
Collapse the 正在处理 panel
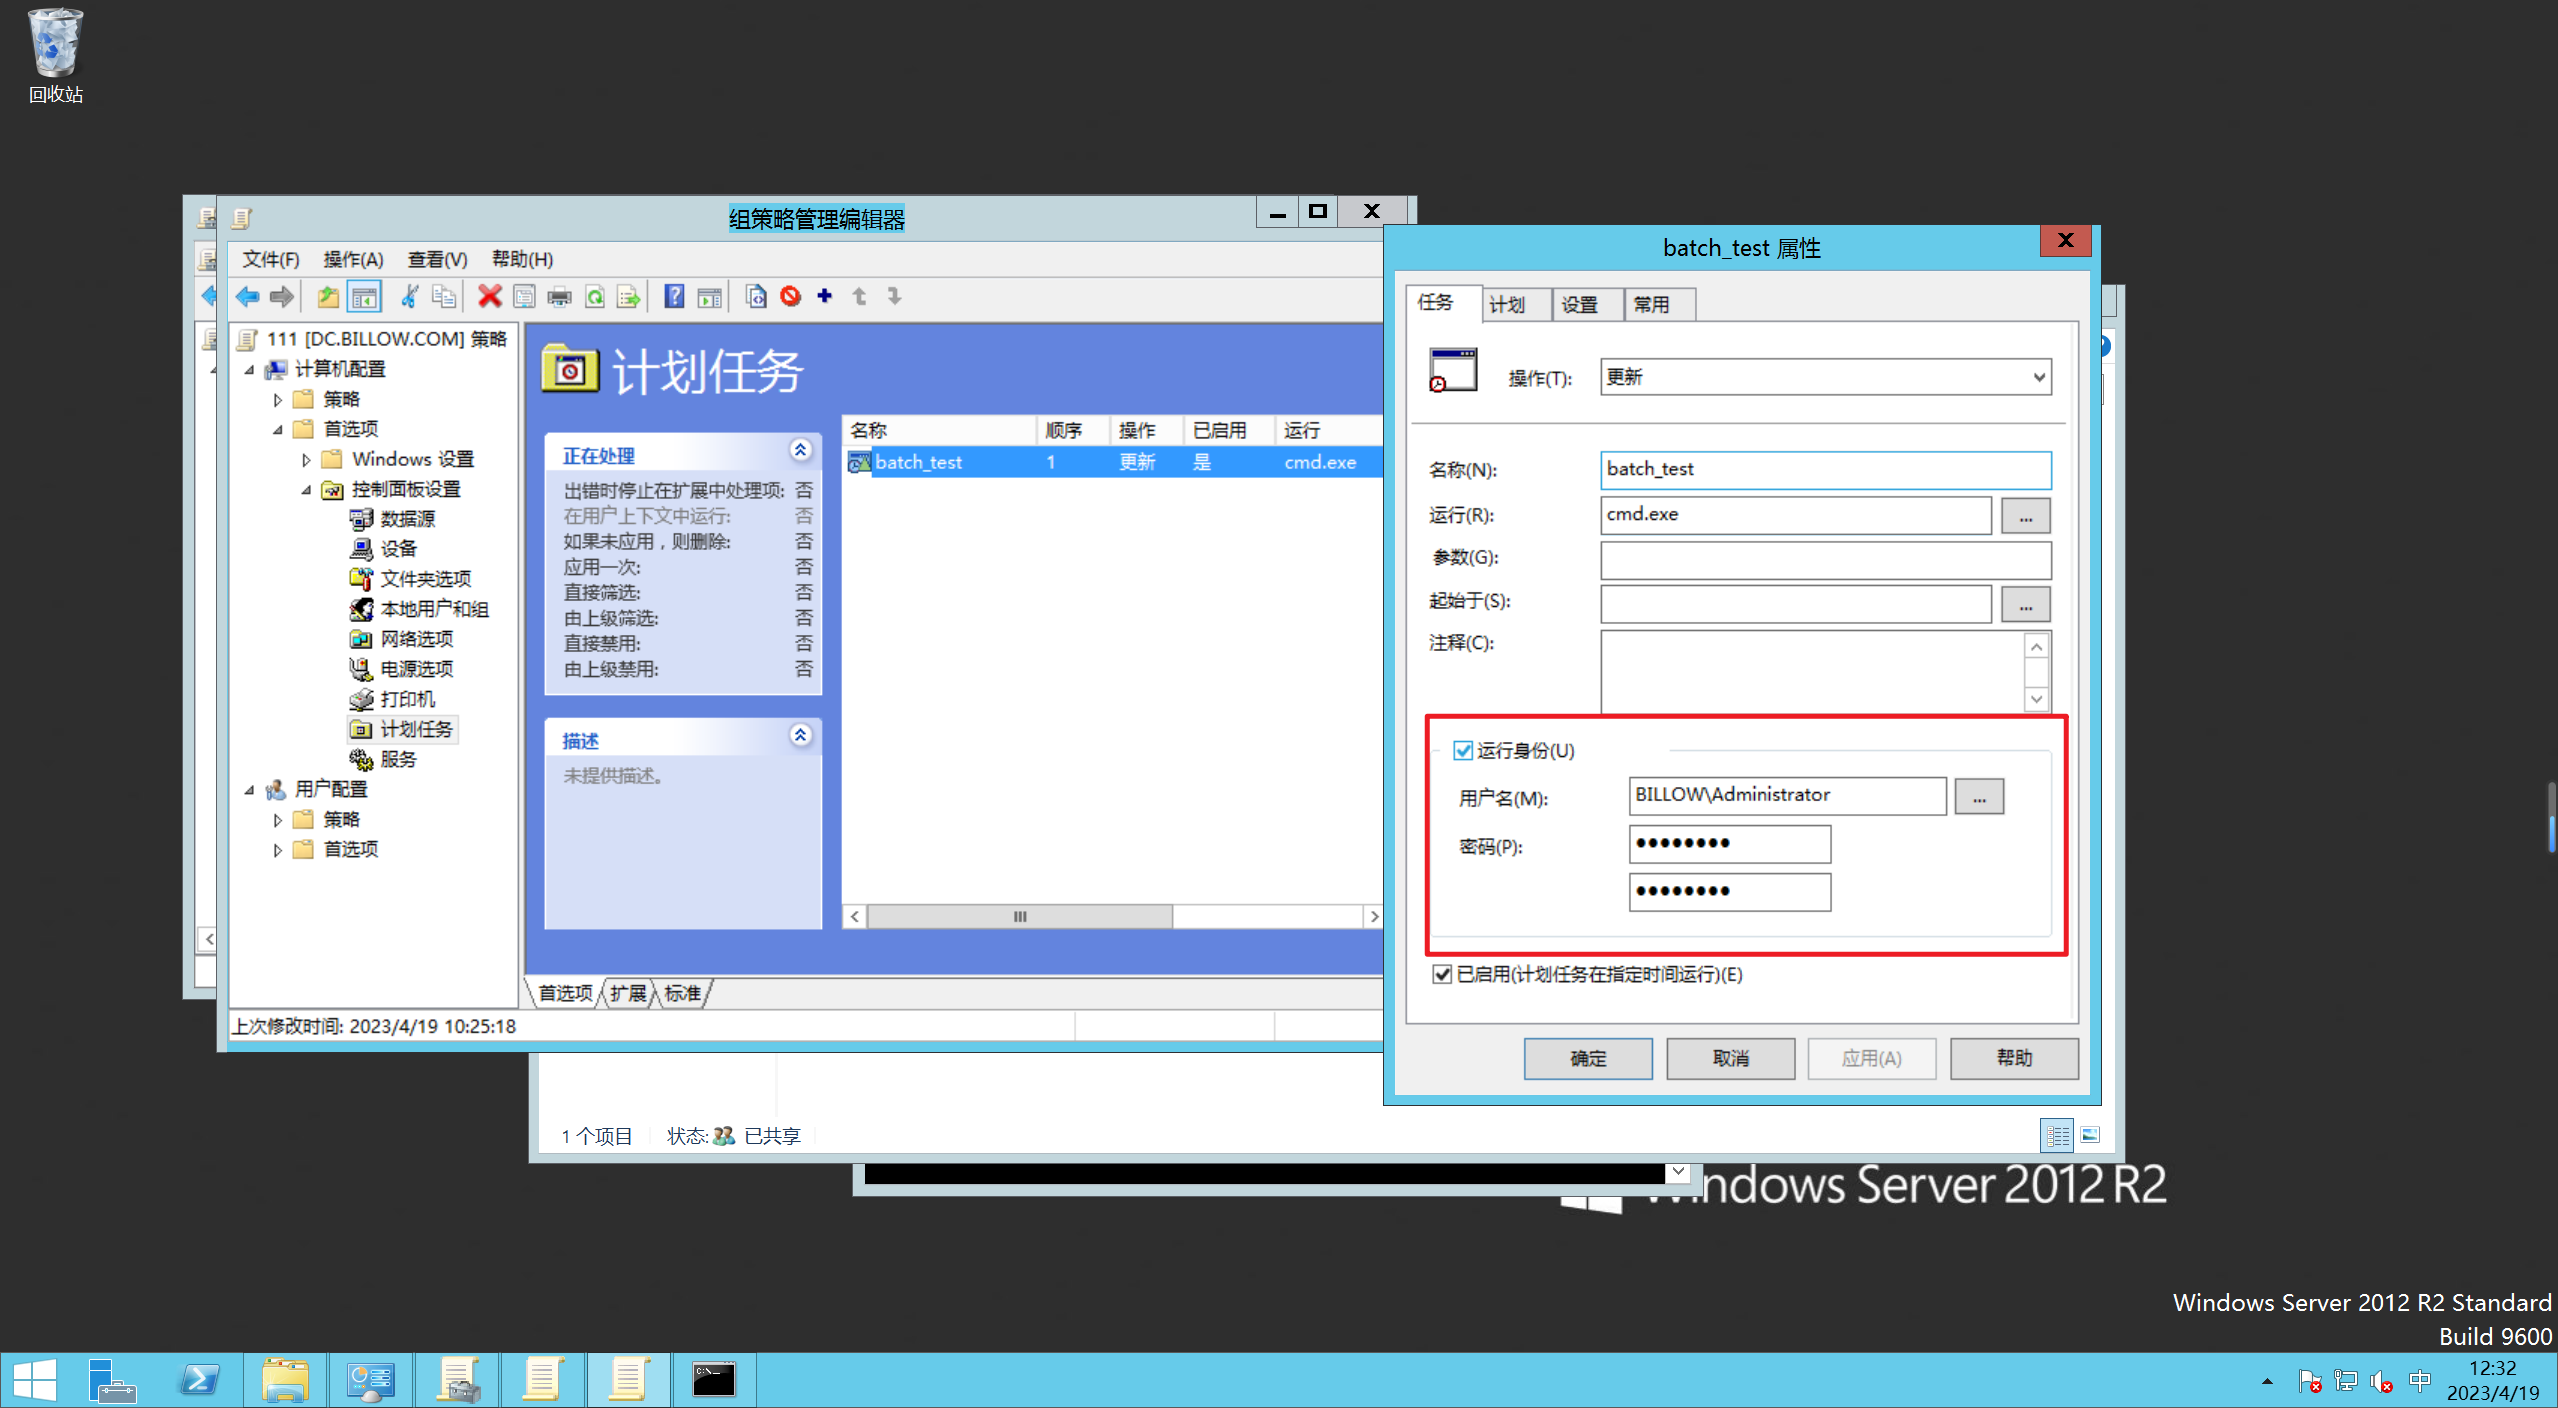coord(800,450)
